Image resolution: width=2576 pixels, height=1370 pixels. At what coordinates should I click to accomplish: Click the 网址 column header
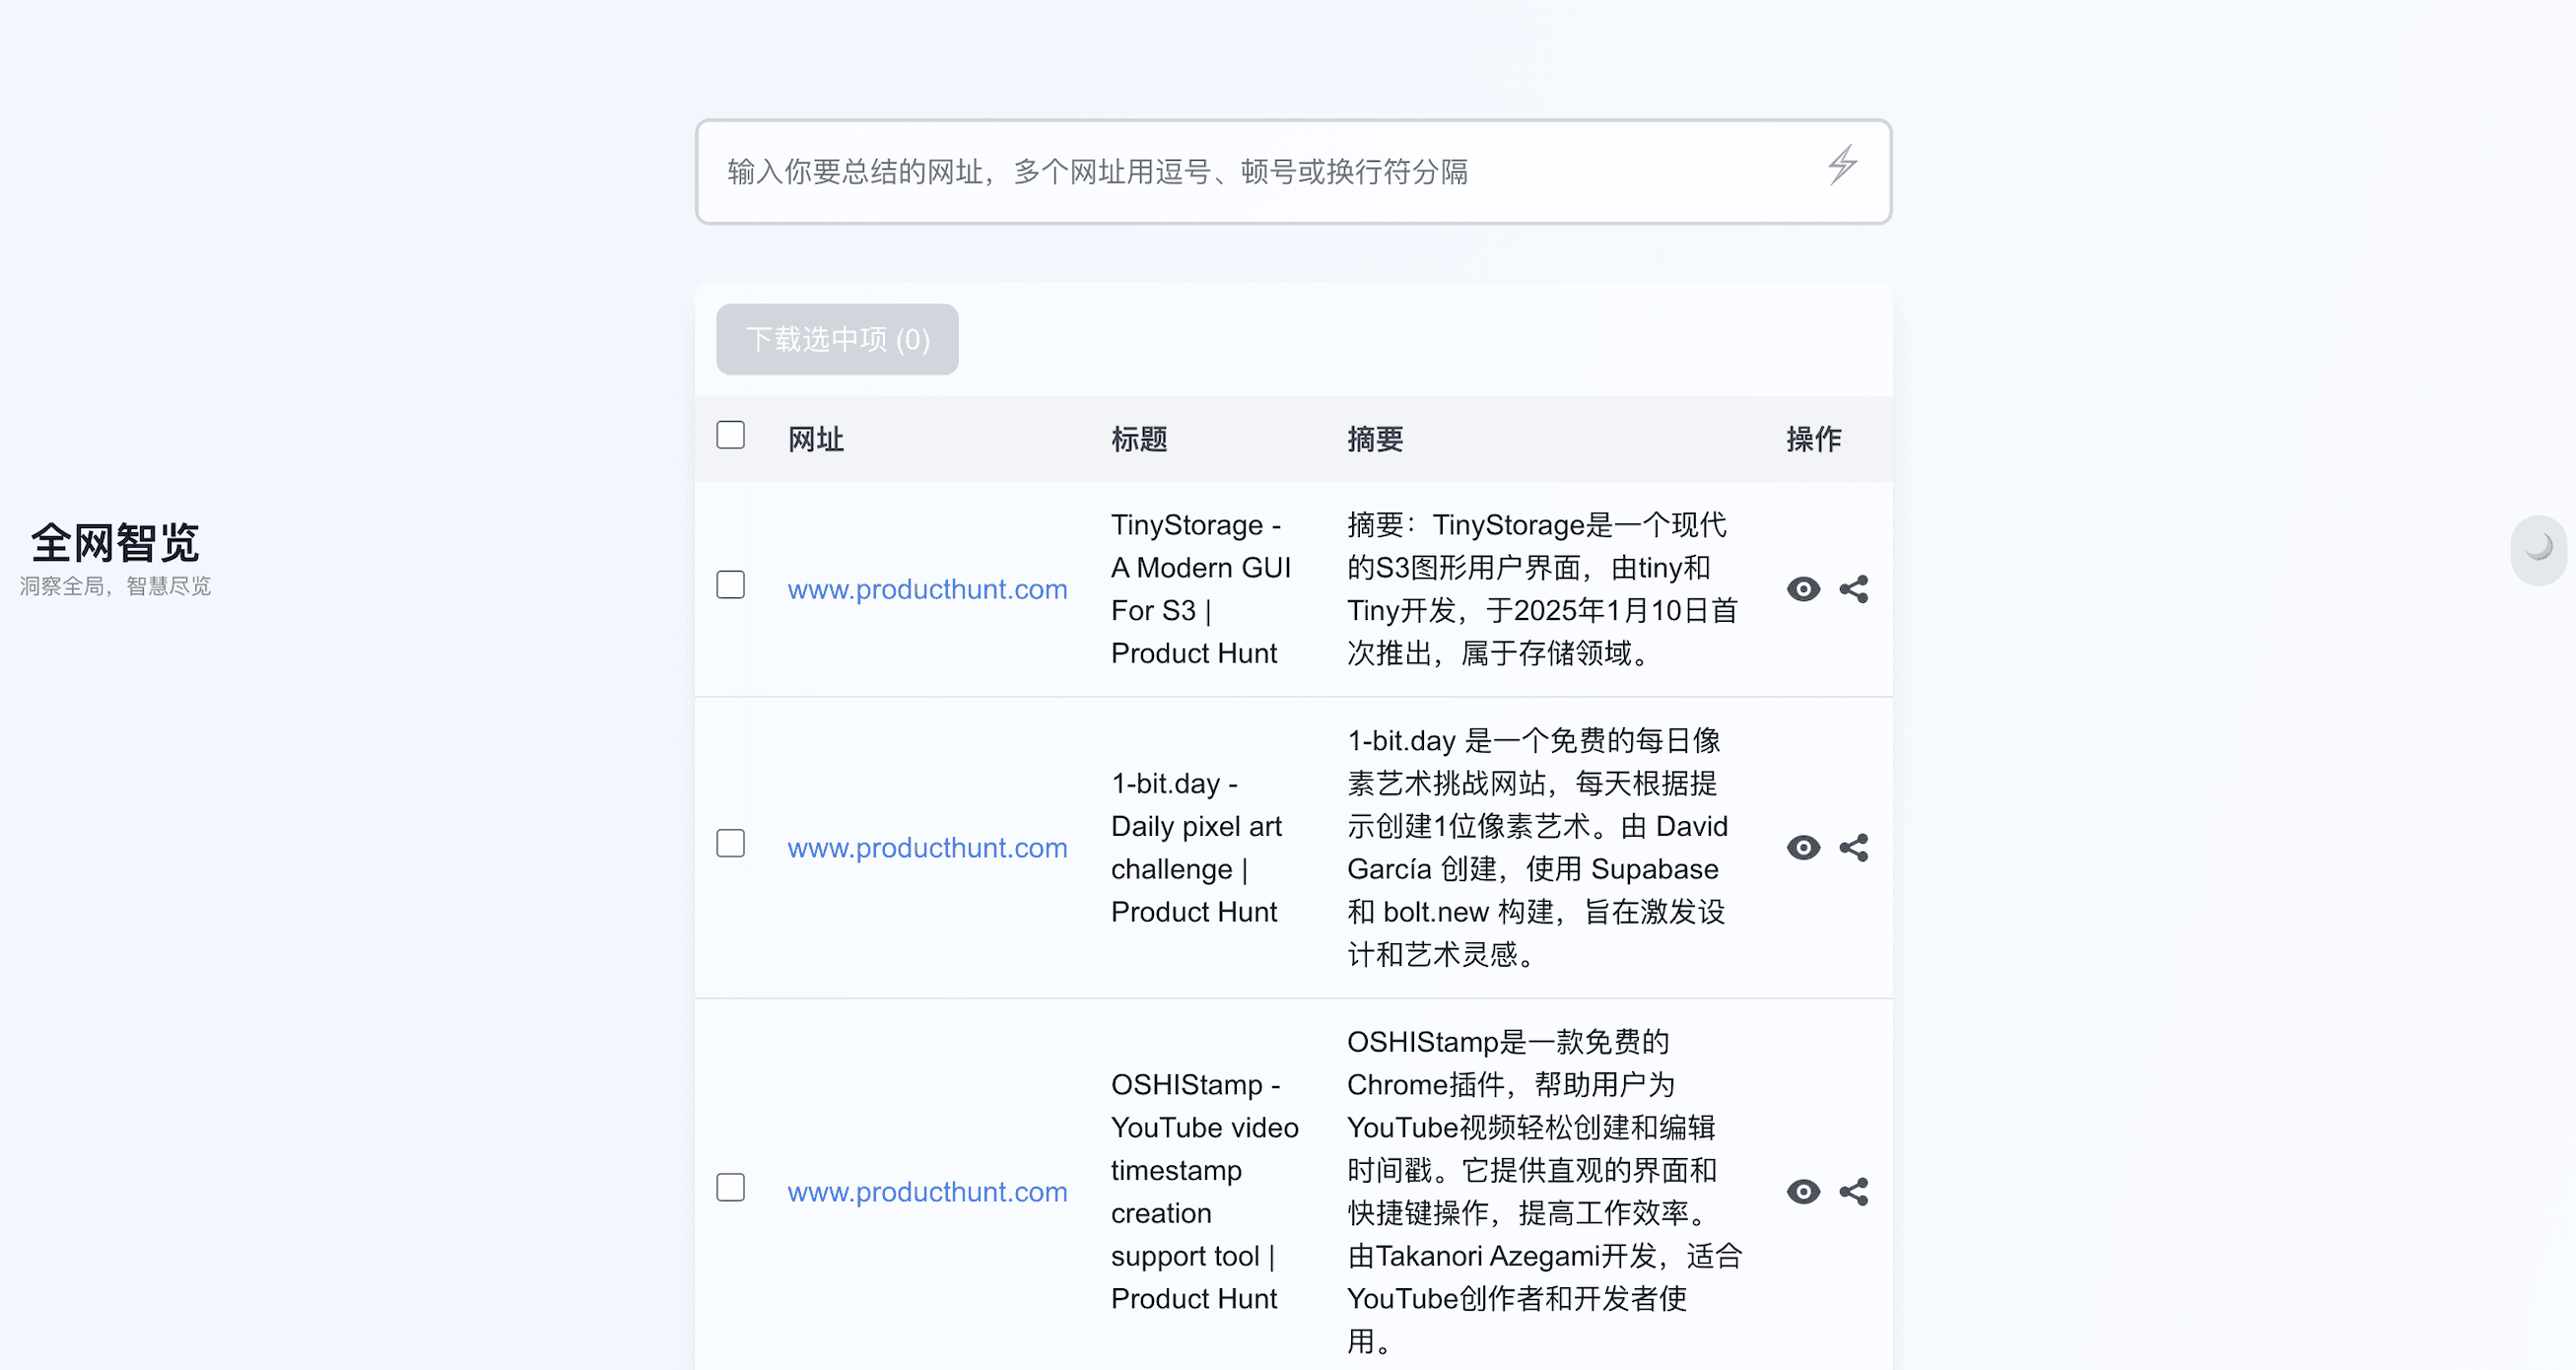(815, 439)
